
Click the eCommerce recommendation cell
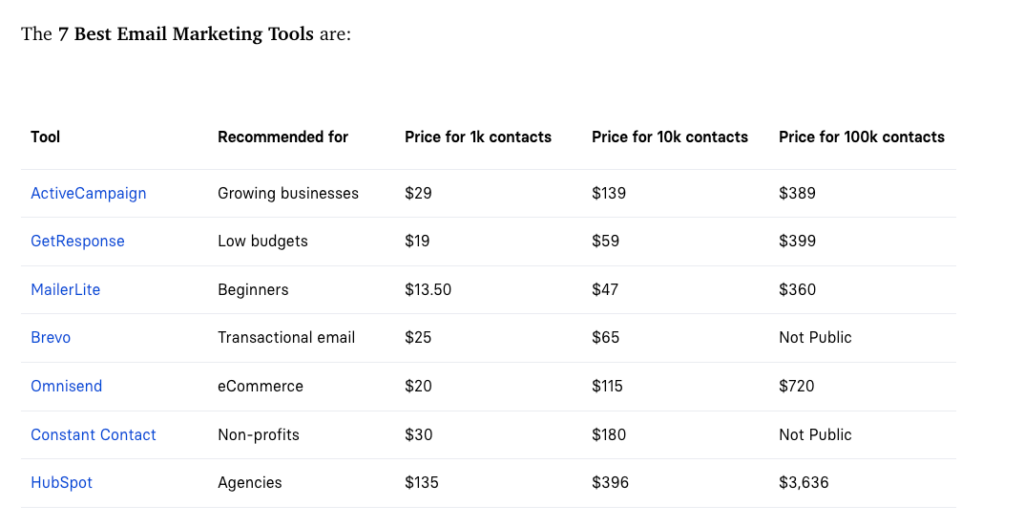coord(261,386)
